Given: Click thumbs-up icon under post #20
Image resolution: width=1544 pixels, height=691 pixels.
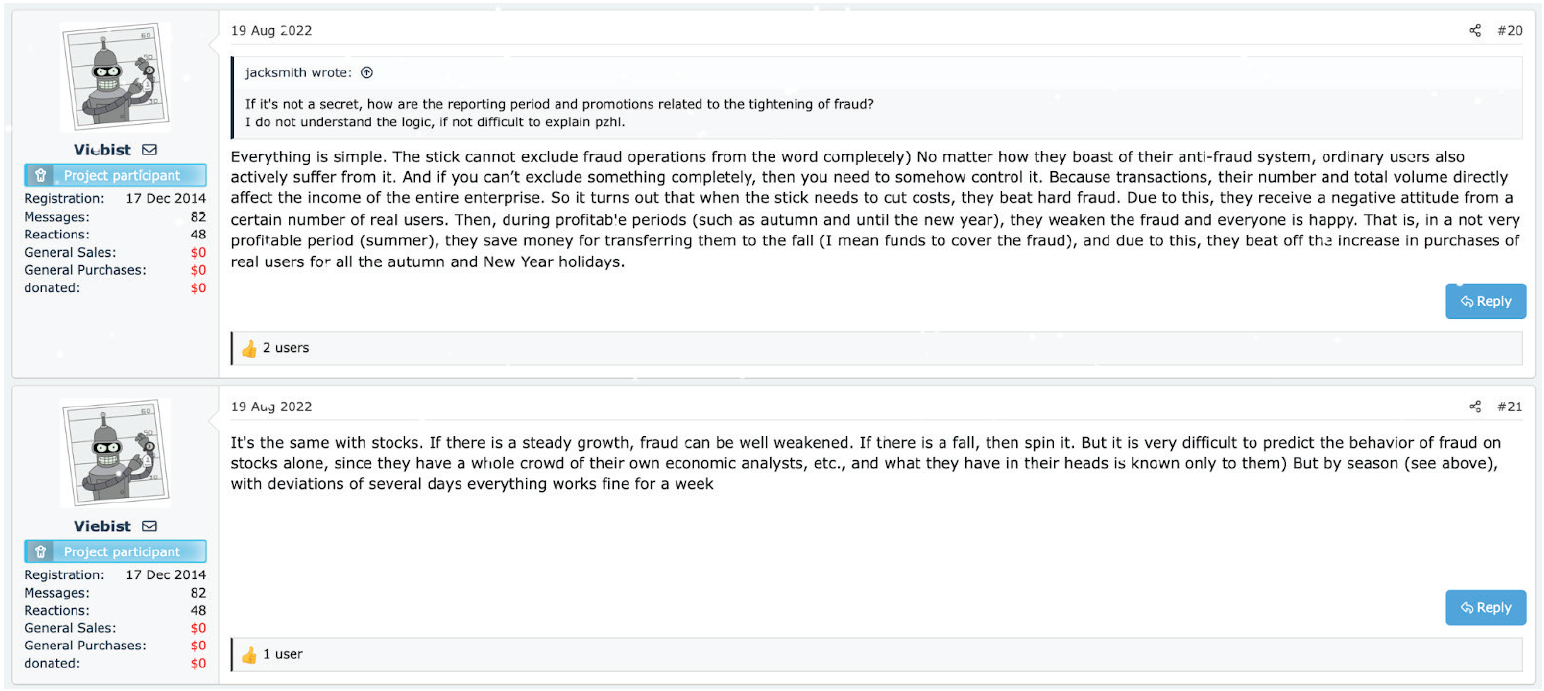Looking at the screenshot, I should [x=249, y=348].
